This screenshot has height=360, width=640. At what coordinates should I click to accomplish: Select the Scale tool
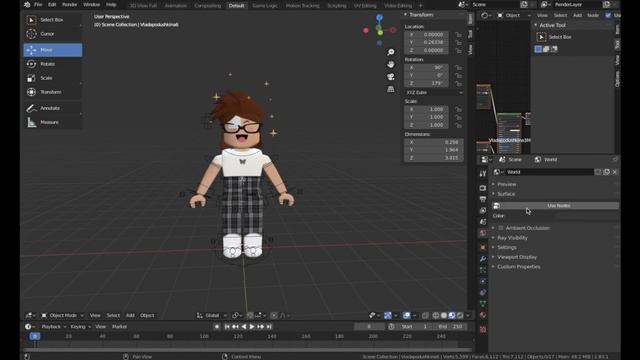pyautogui.click(x=53, y=78)
